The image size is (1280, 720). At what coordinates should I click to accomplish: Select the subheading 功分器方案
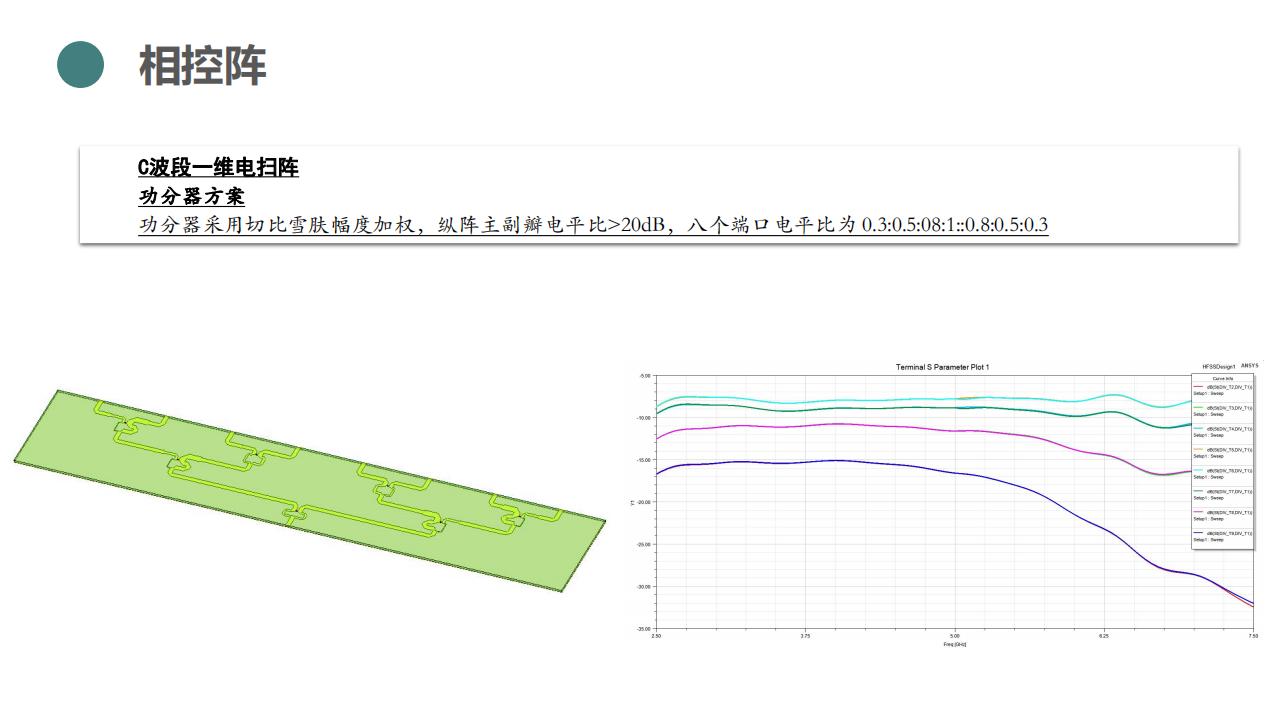(x=191, y=196)
